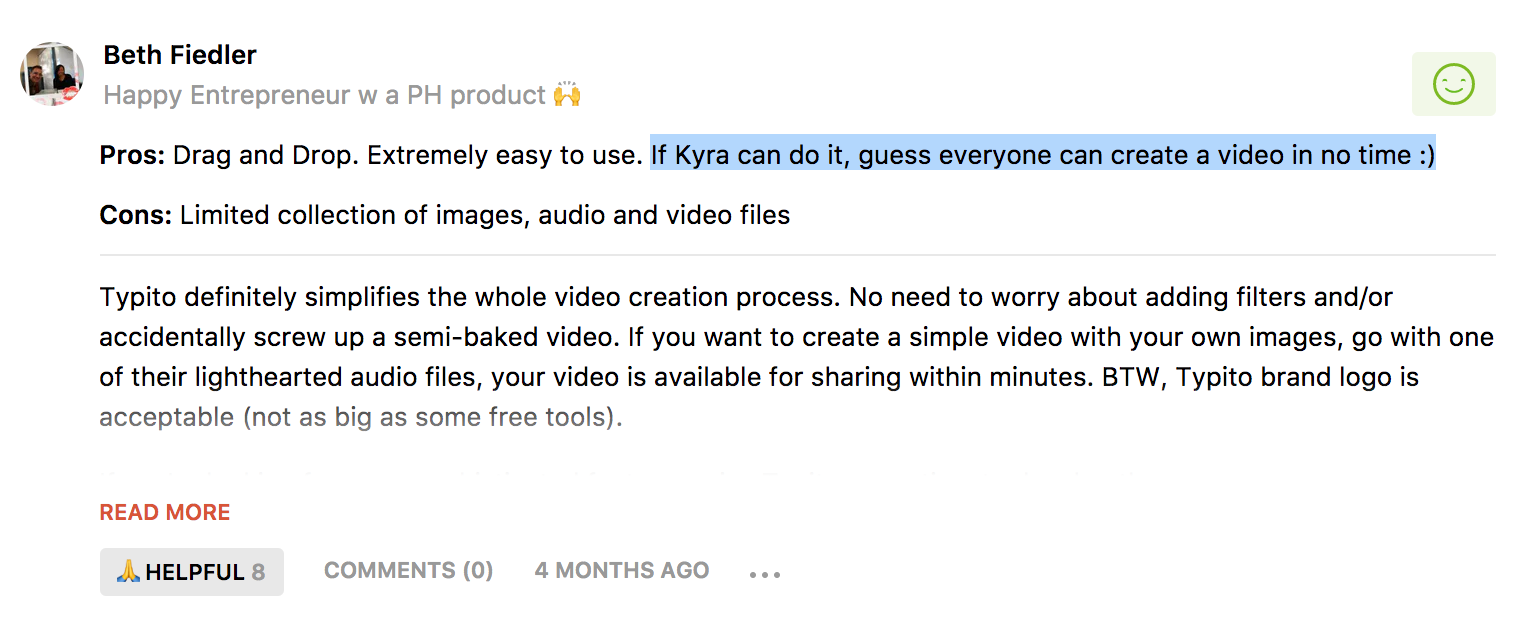Click the green smiley sentiment icon
The height and width of the screenshot is (618, 1514).
pos(1453,84)
